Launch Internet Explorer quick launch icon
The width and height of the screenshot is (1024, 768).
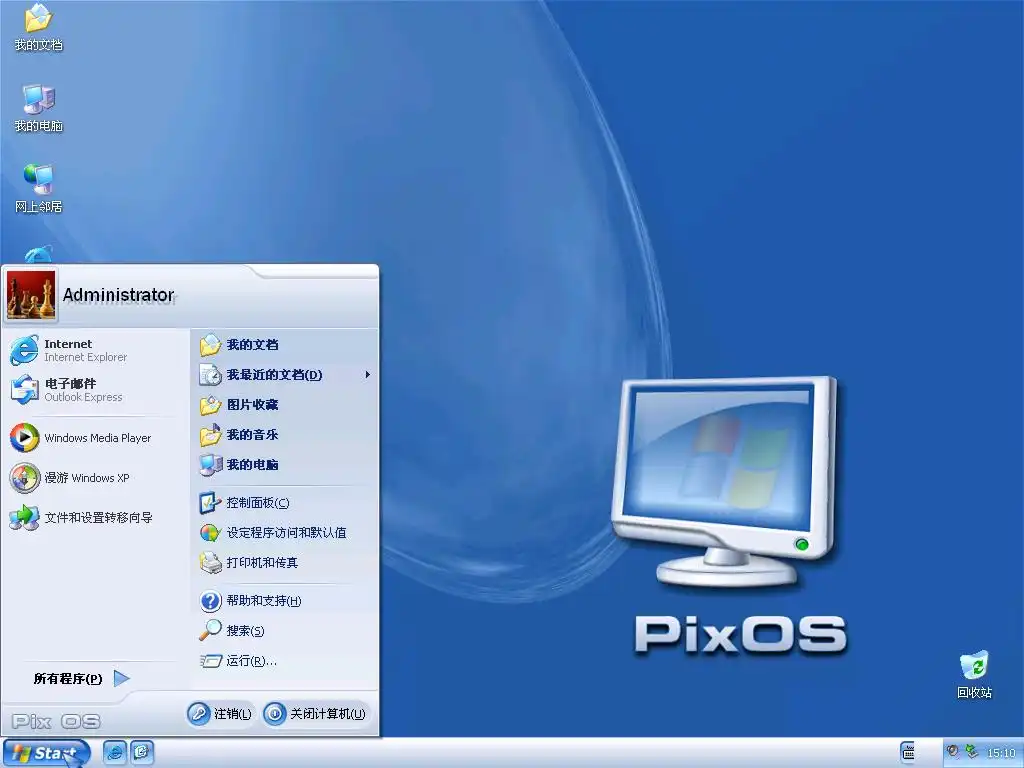[114, 753]
